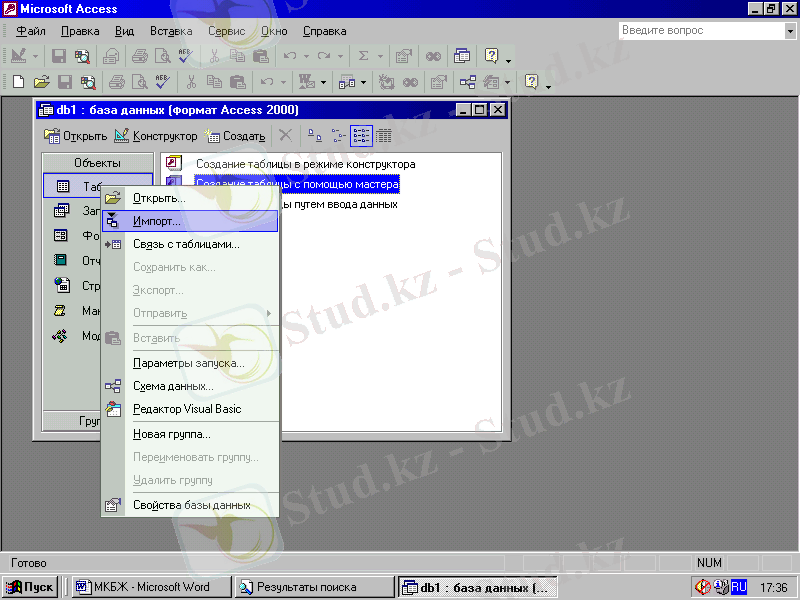Click the Copy icon in the lower toolbar row
Image resolution: width=800 pixels, height=600 pixels.
[x=214, y=82]
